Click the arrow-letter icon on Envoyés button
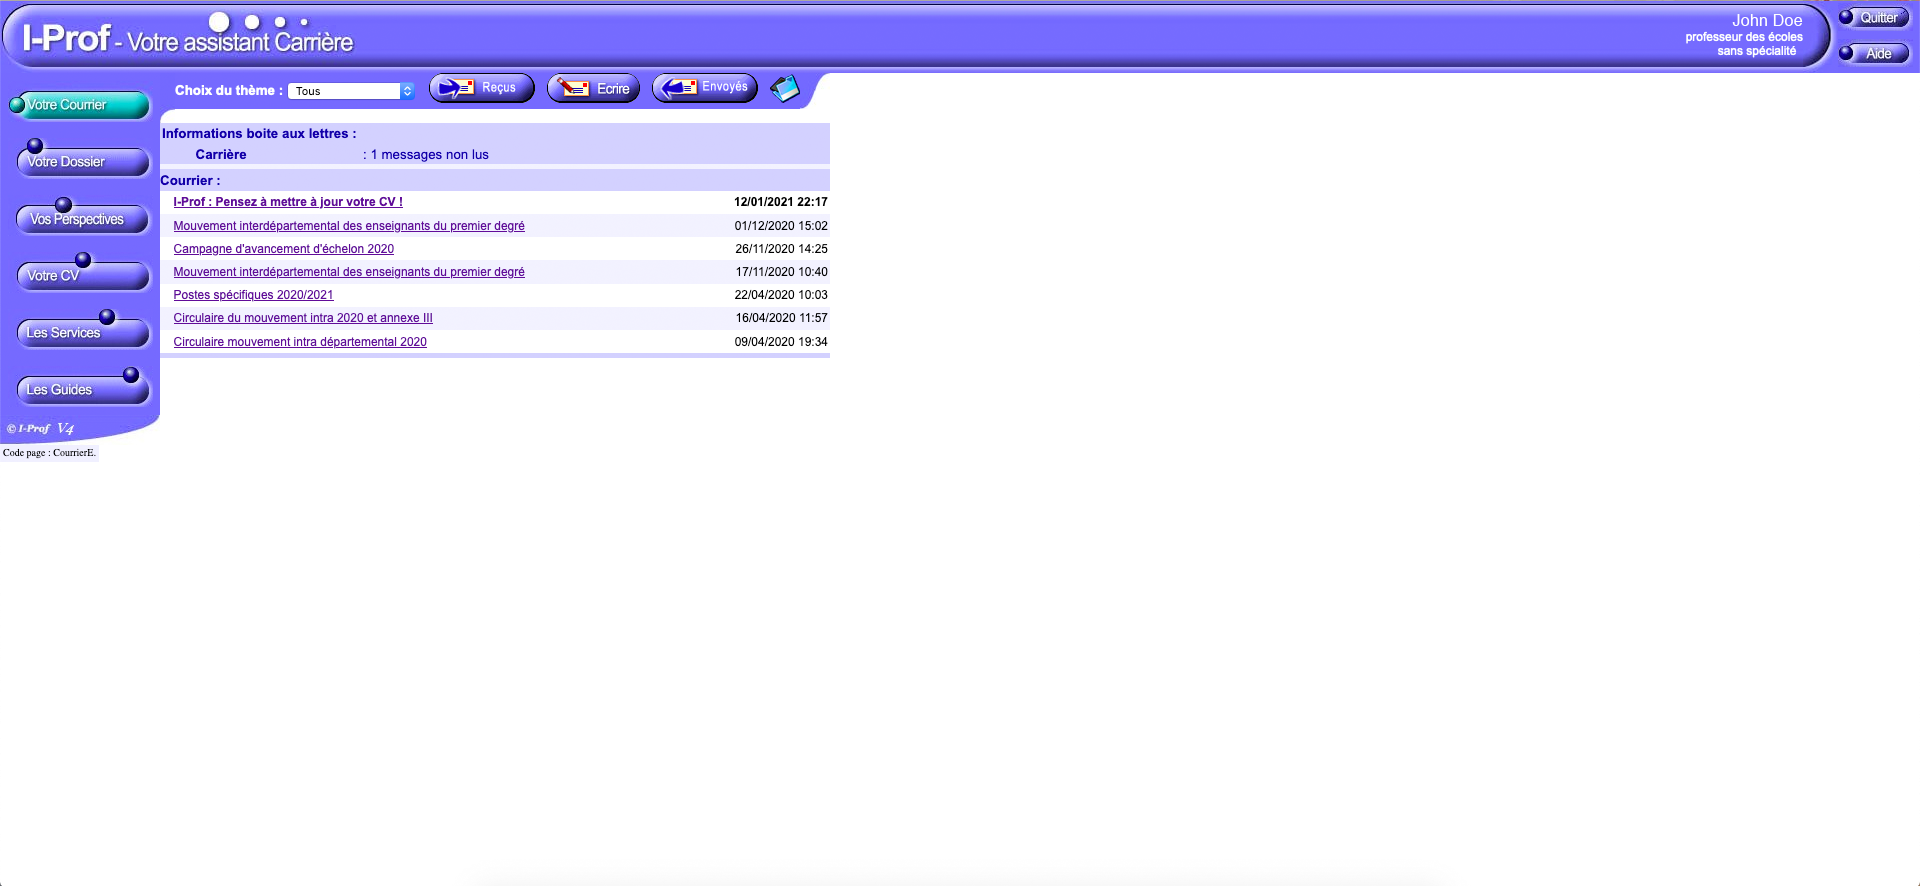This screenshot has height=886, width=1920. pos(680,88)
